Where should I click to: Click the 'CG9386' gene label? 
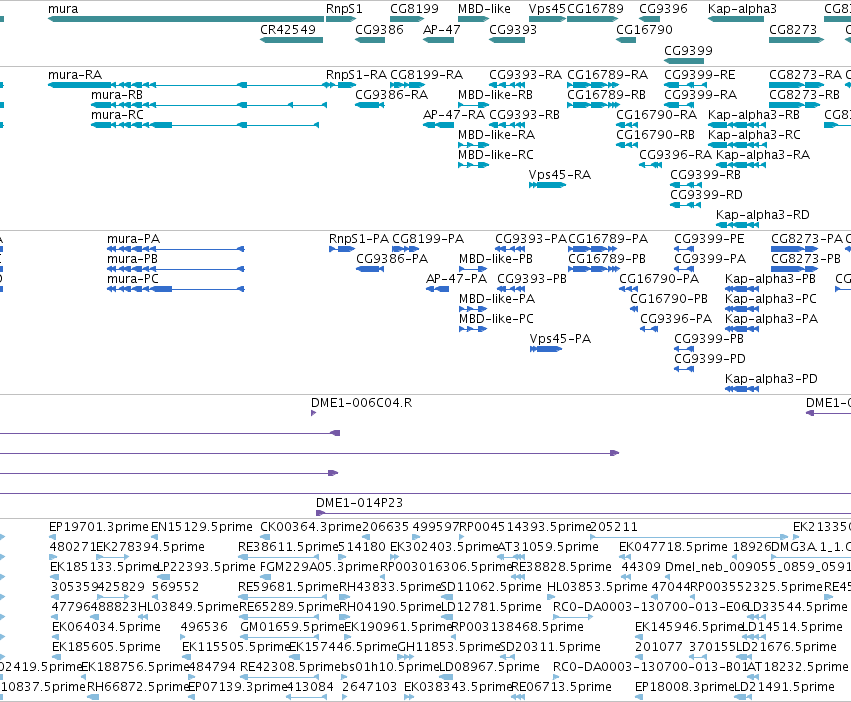coord(379,30)
